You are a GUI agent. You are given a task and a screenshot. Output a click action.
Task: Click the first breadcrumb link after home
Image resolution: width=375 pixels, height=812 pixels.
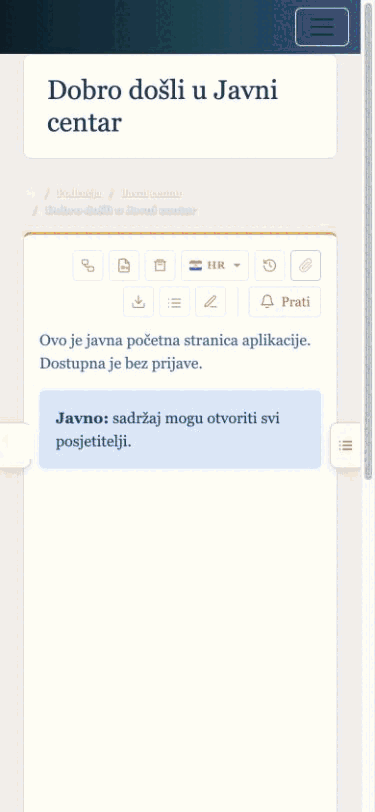79,194
